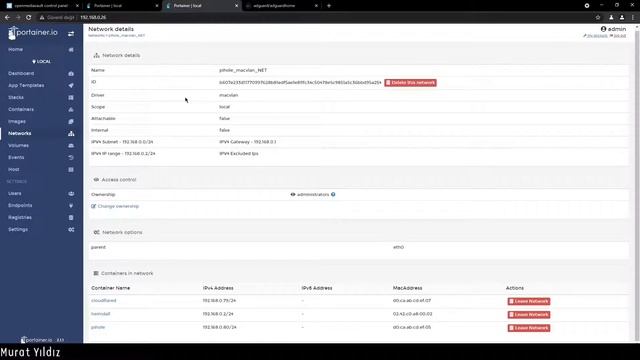Open Images in the sidebar
640x360 pixels.
(x=17, y=121)
